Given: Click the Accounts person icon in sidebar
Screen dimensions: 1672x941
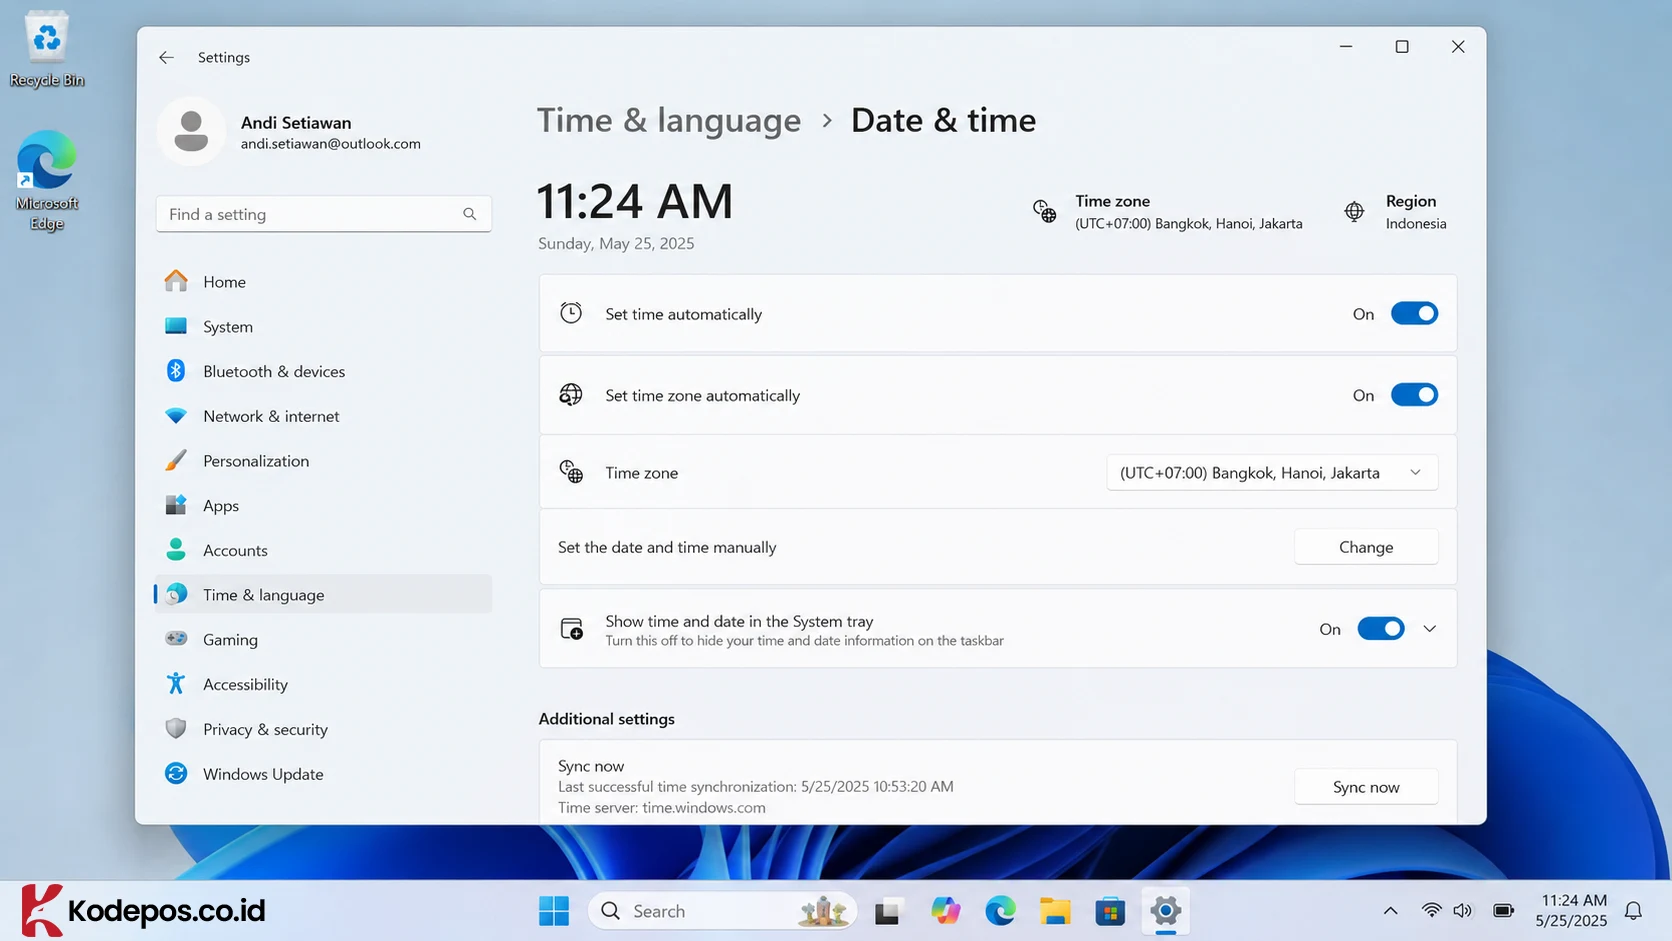Looking at the screenshot, I should pyautogui.click(x=176, y=550).
